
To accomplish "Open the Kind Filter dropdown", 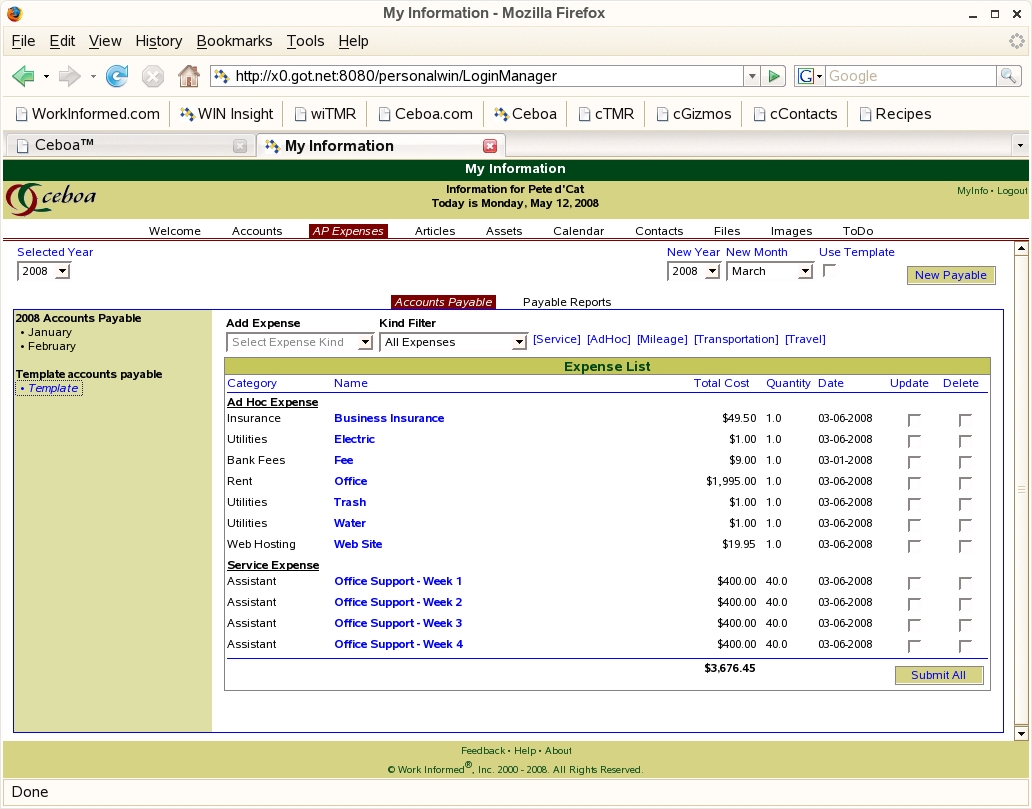I will 453,342.
